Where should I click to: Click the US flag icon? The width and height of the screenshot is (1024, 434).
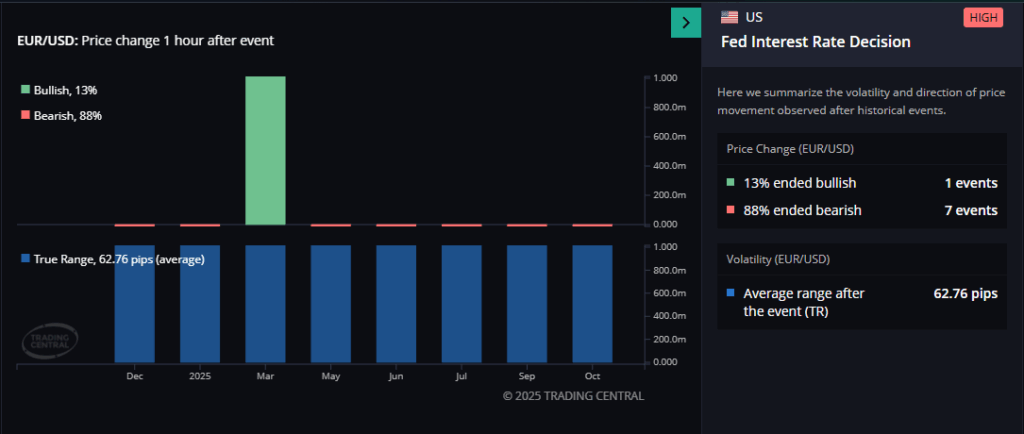[x=730, y=17]
